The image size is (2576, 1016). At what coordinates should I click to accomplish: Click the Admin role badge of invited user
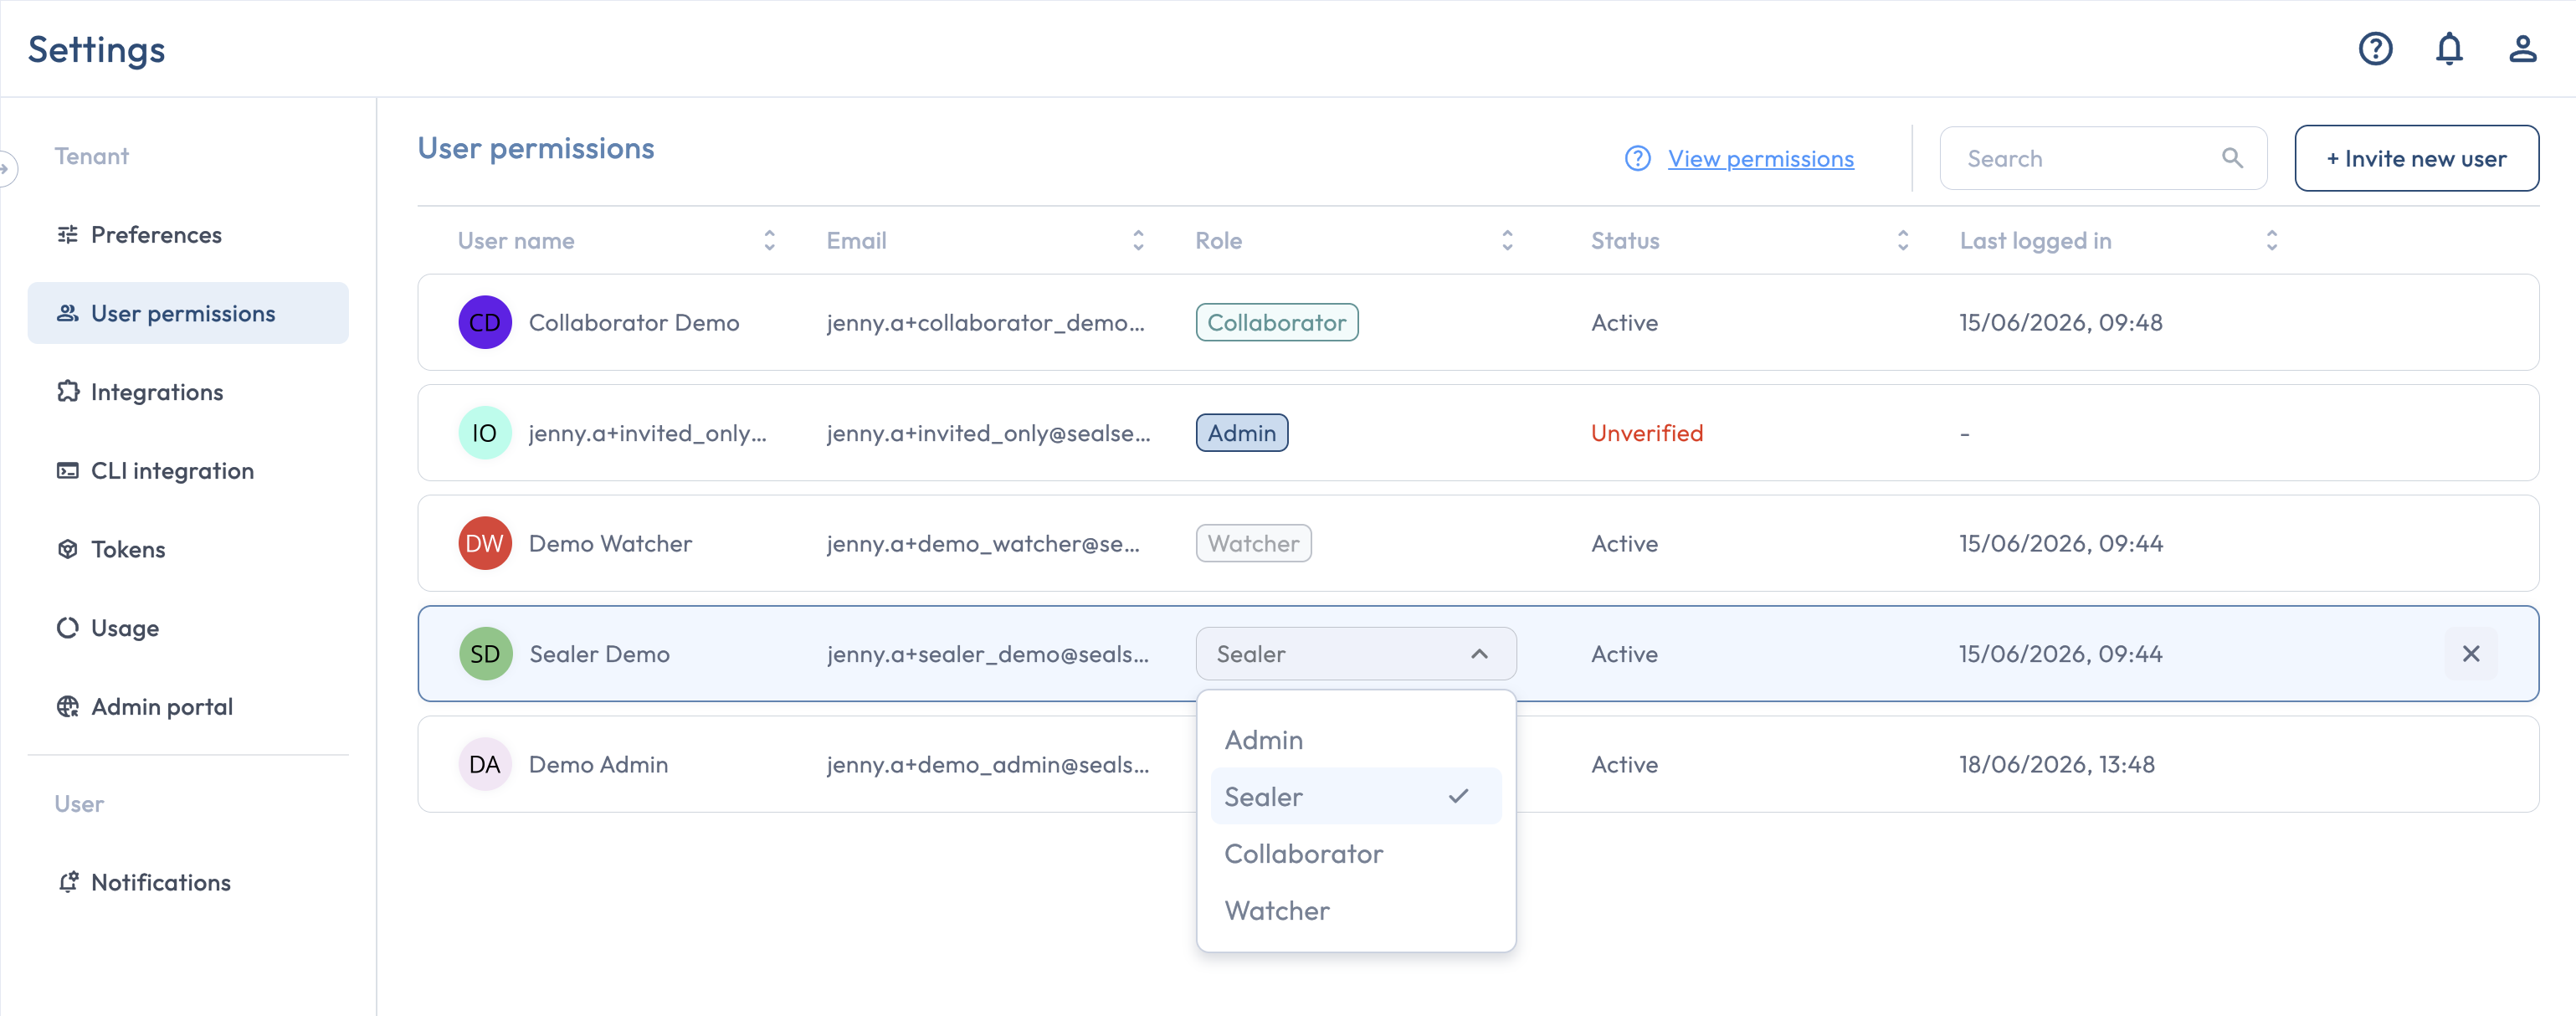[x=1241, y=433]
